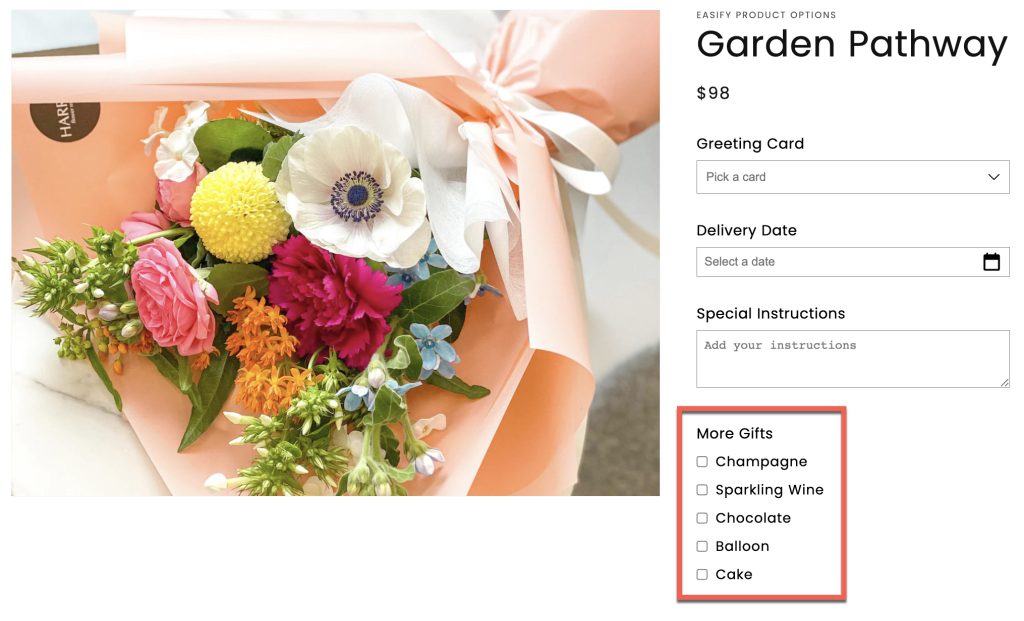Expand the Greeting Card chevron arrow

click(x=993, y=177)
